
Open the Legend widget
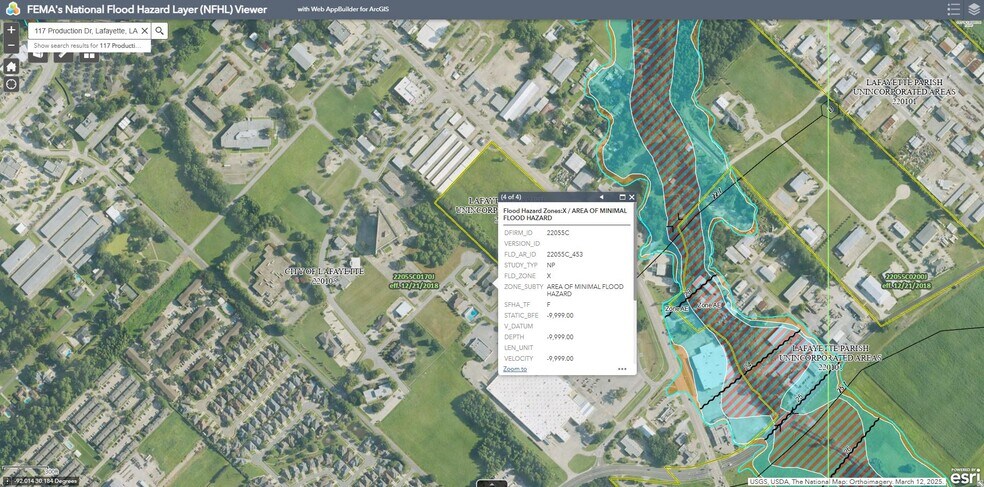(953, 9)
